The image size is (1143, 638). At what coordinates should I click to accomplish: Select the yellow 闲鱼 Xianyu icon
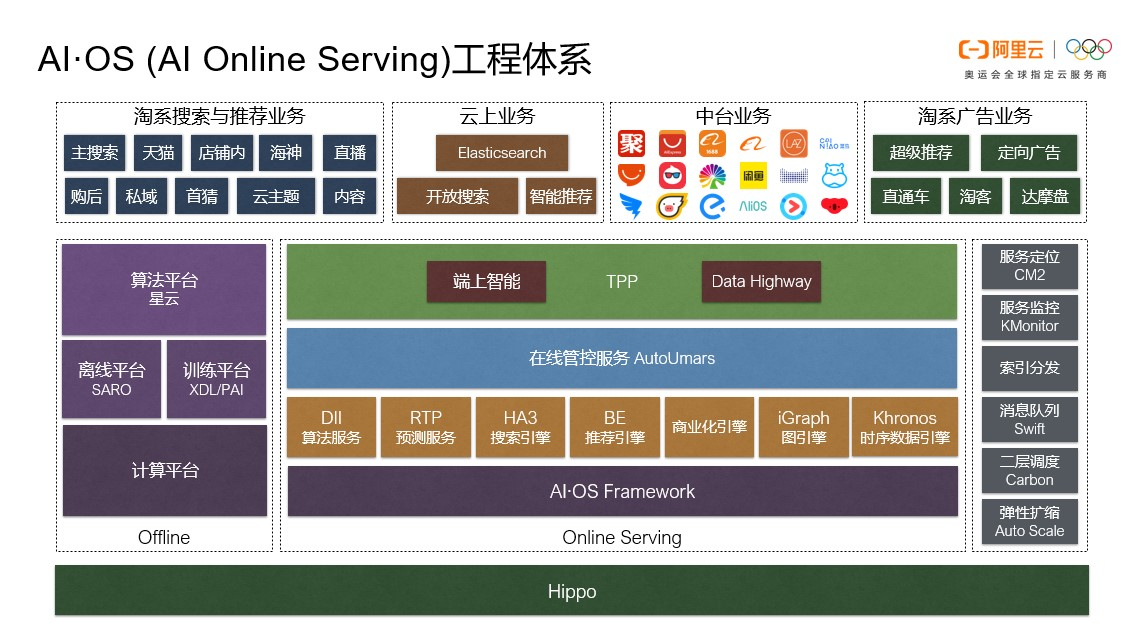tap(753, 176)
